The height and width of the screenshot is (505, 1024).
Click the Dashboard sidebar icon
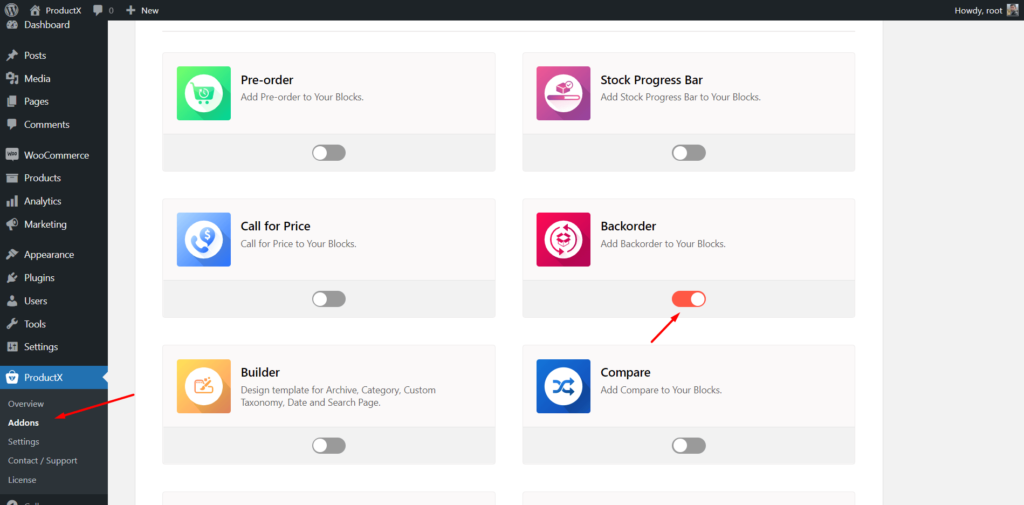(12, 25)
